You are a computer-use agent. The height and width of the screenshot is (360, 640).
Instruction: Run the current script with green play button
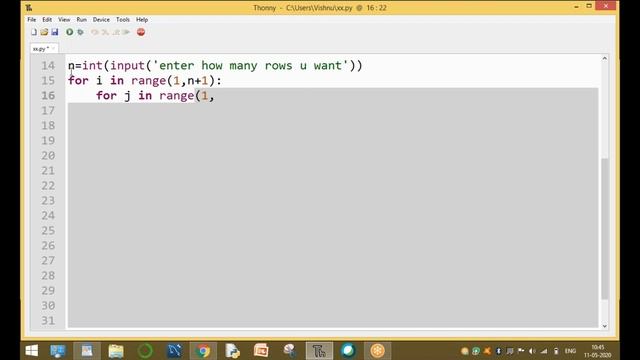70,32
